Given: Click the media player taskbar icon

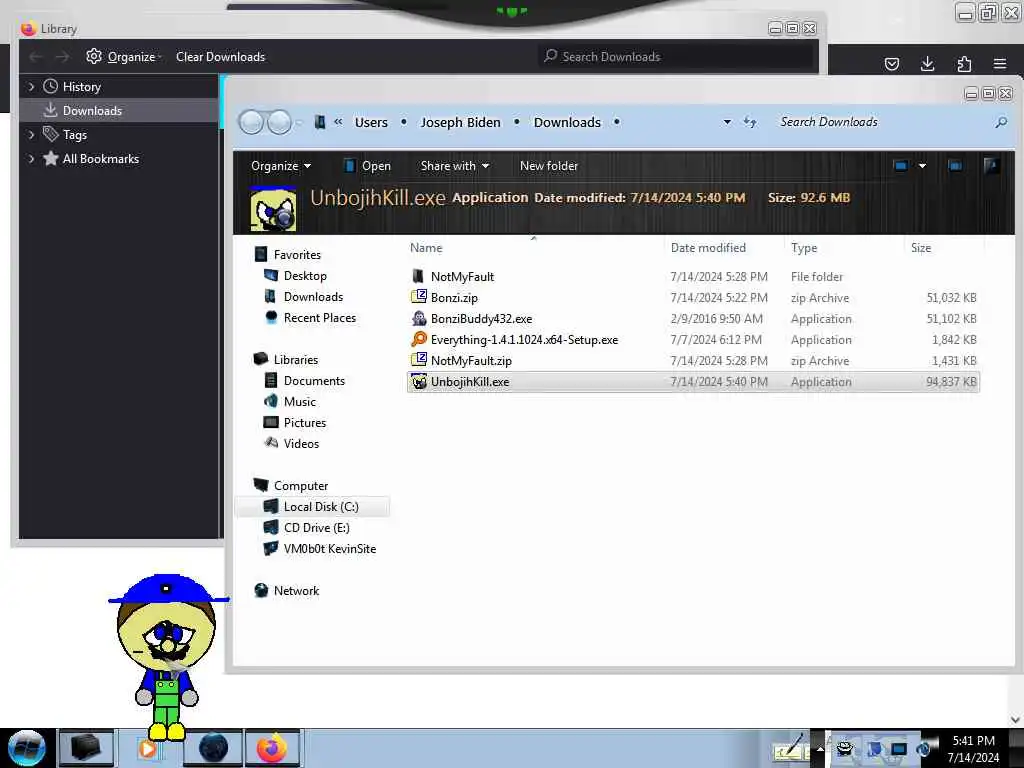Looking at the screenshot, I should 148,748.
